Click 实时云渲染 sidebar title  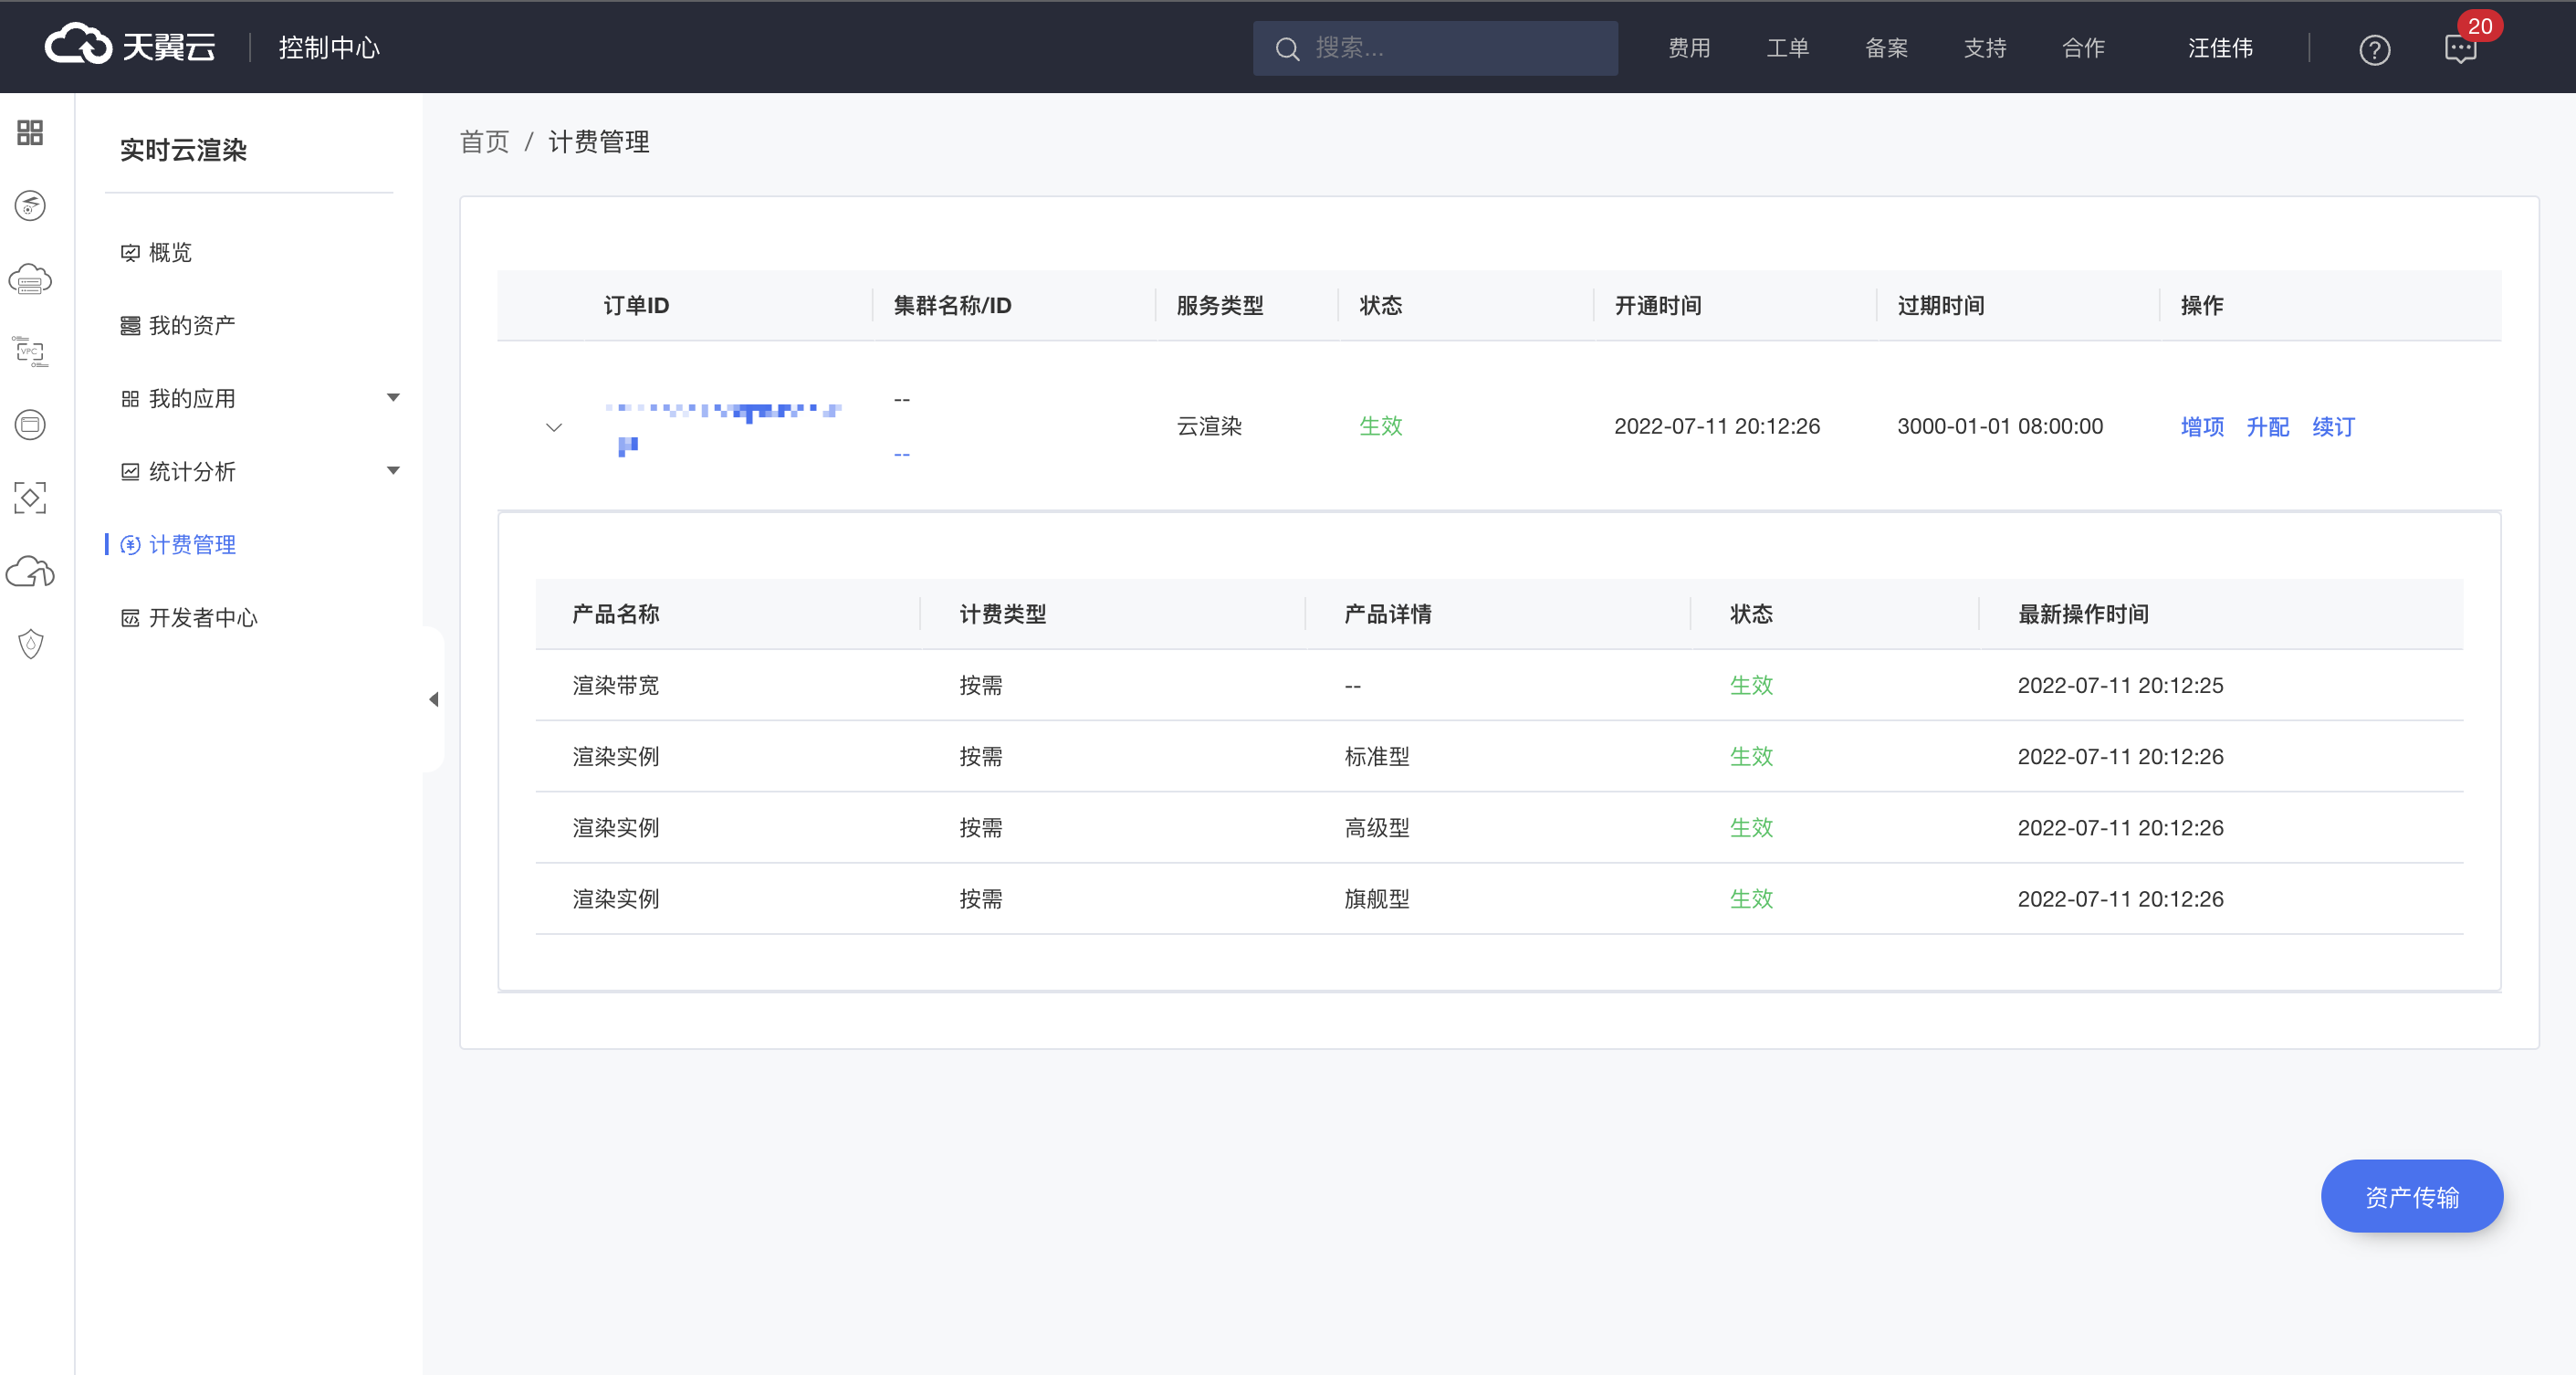(183, 150)
